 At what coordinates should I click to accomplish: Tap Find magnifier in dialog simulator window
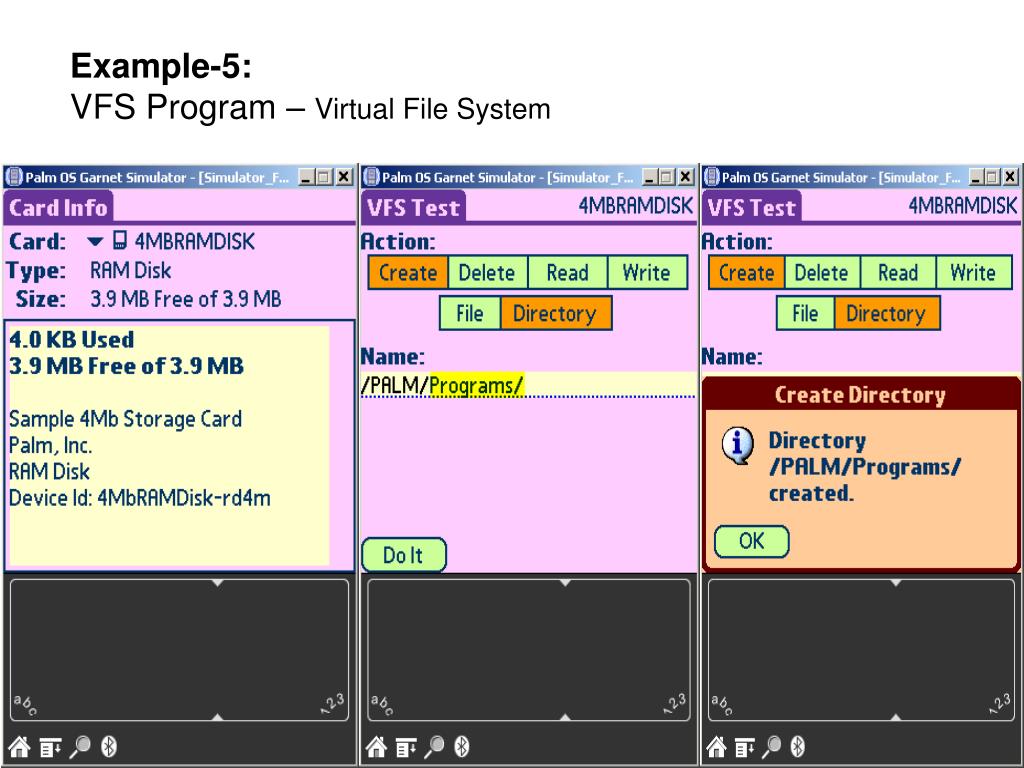[x=772, y=746]
